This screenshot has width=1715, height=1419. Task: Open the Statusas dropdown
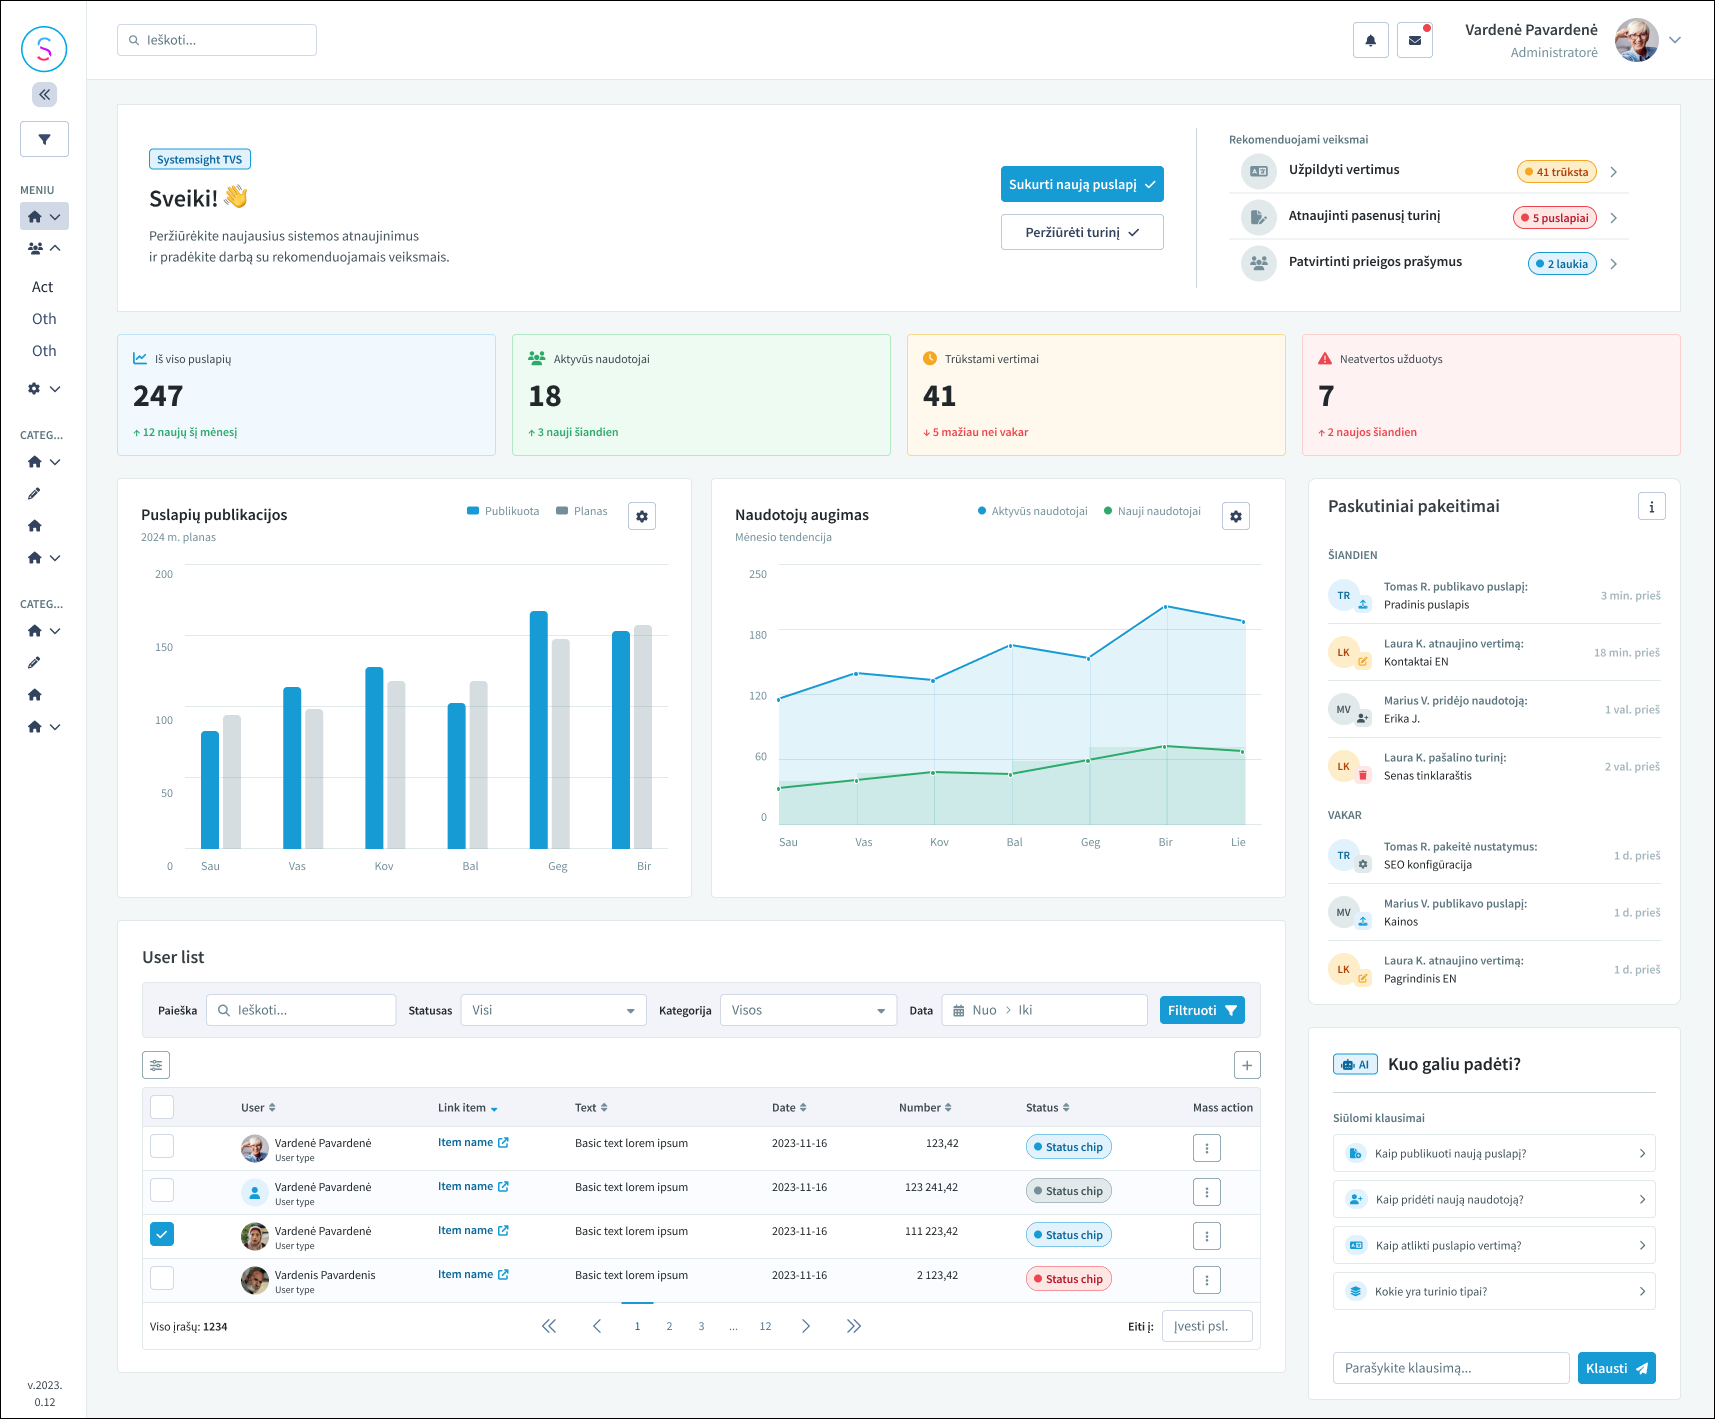[x=554, y=1010]
